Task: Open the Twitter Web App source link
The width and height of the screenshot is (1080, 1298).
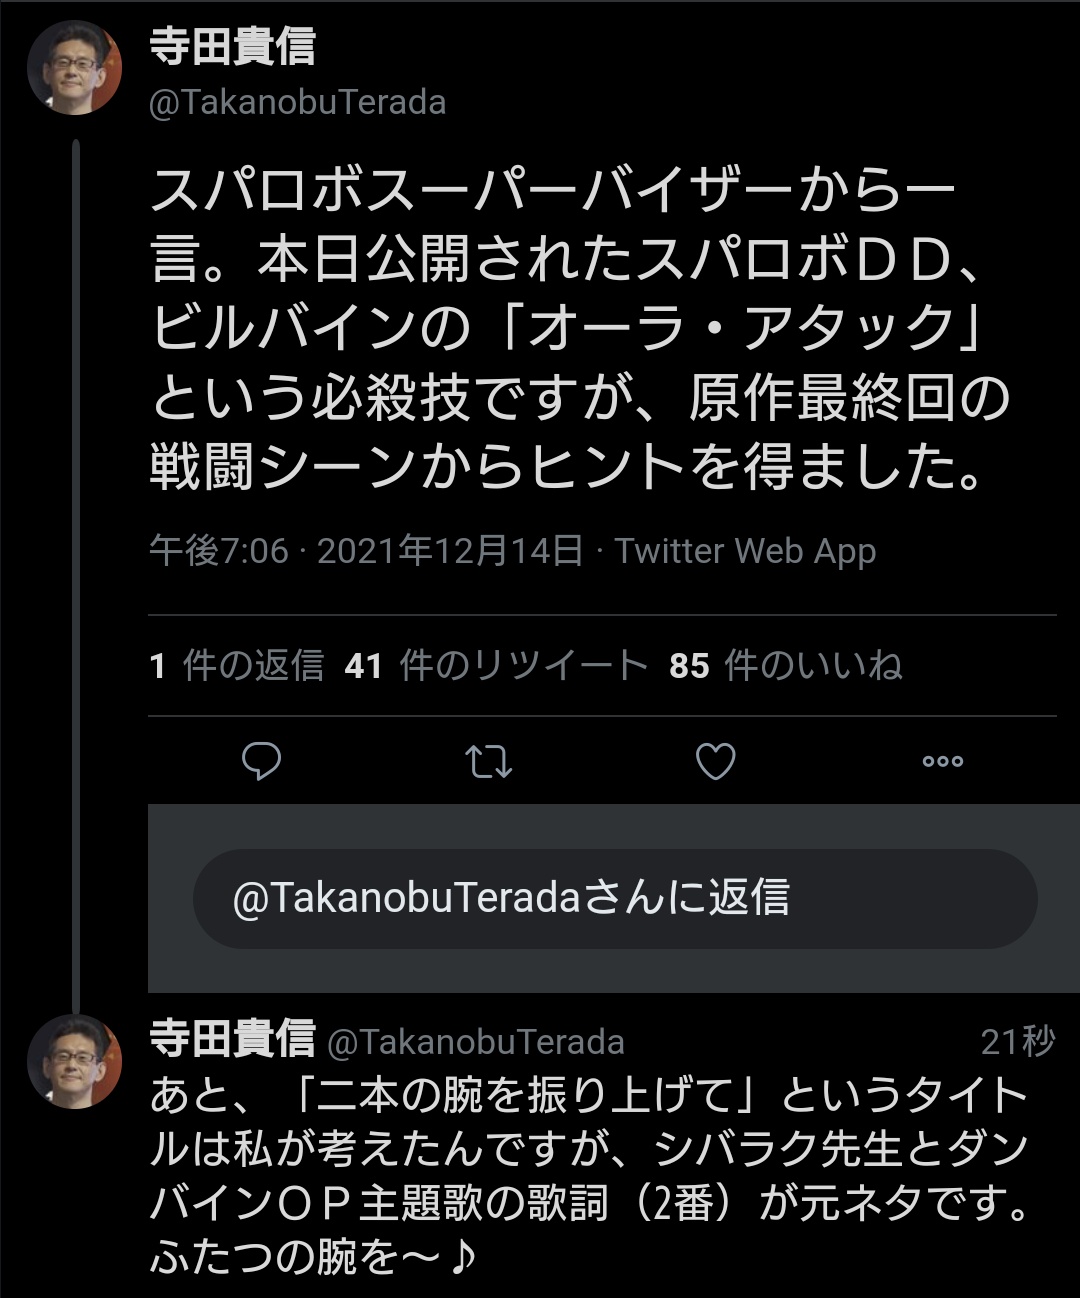Action: pyautogui.click(x=745, y=551)
